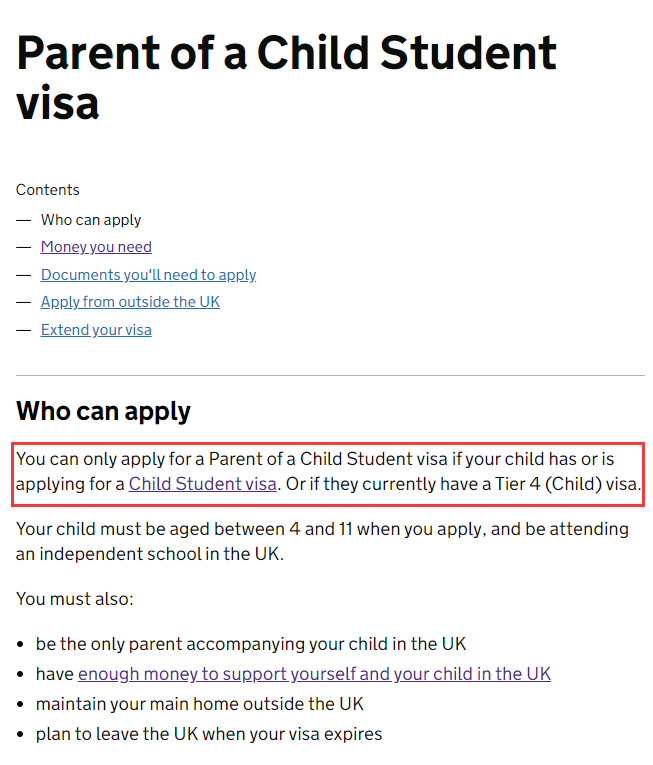Go to 'Documents you'll need to apply' section
Screen dimensions: 653x765
coord(148,275)
